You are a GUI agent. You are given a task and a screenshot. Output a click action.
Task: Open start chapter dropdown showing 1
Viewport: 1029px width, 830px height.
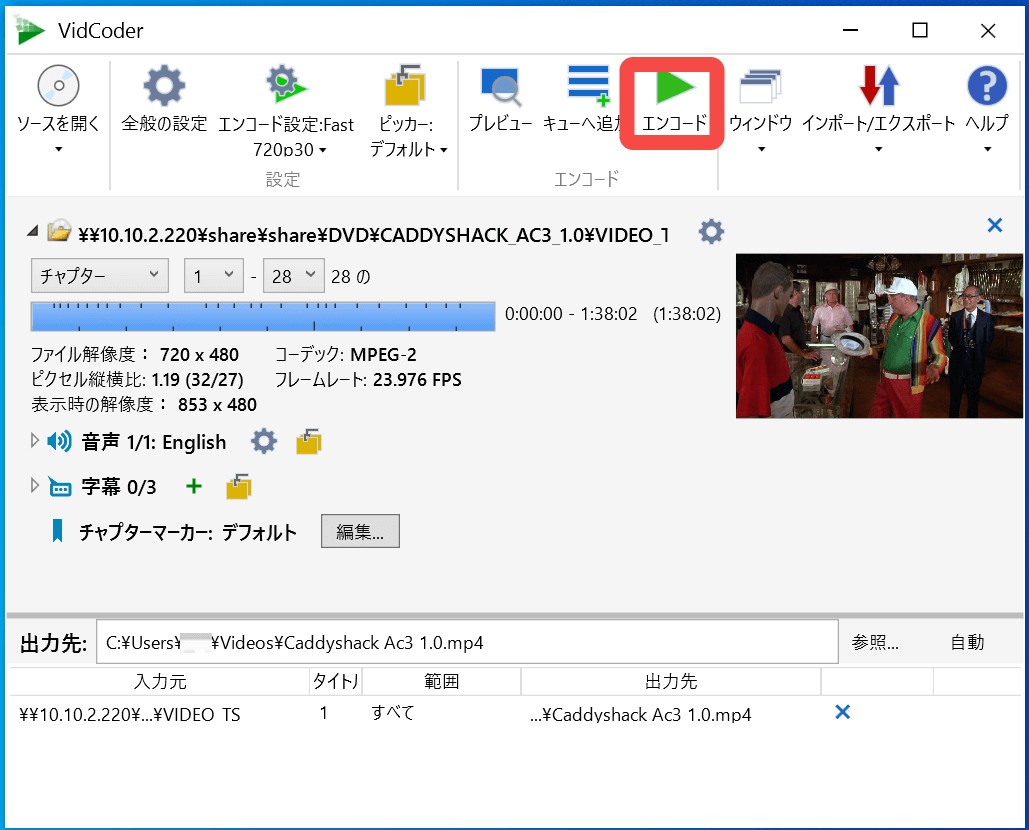pyautogui.click(x=214, y=276)
